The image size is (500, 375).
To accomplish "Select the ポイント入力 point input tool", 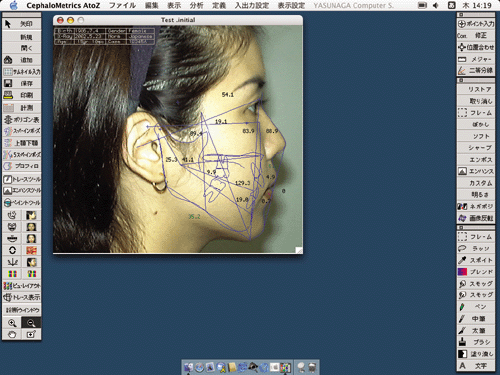I will pyautogui.click(x=476, y=24).
